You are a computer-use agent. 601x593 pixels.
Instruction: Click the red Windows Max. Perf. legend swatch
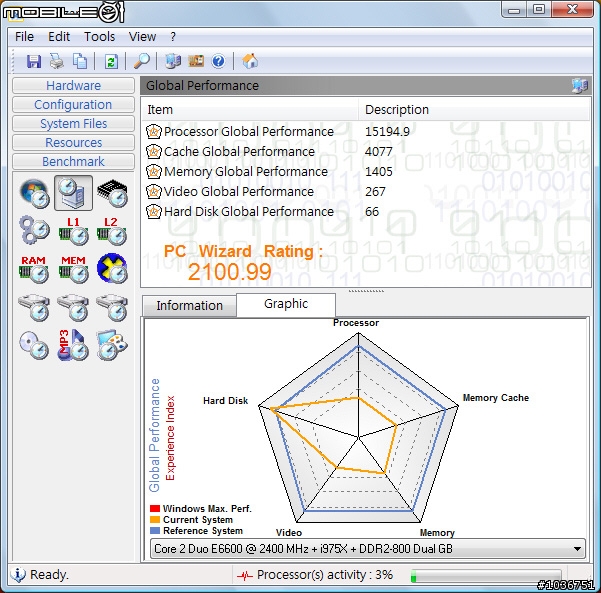coord(155,509)
